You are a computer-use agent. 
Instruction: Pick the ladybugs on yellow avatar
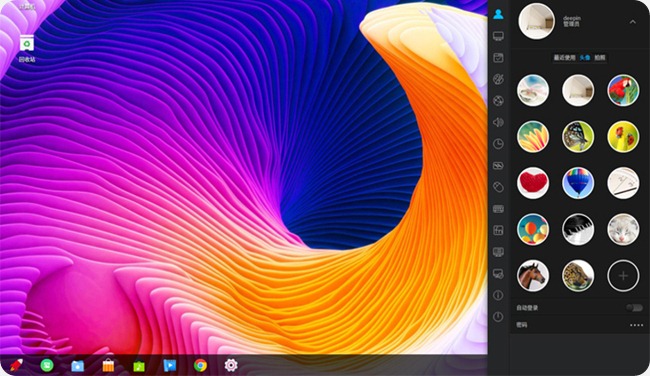pyautogui.click(x=623, y=137)
